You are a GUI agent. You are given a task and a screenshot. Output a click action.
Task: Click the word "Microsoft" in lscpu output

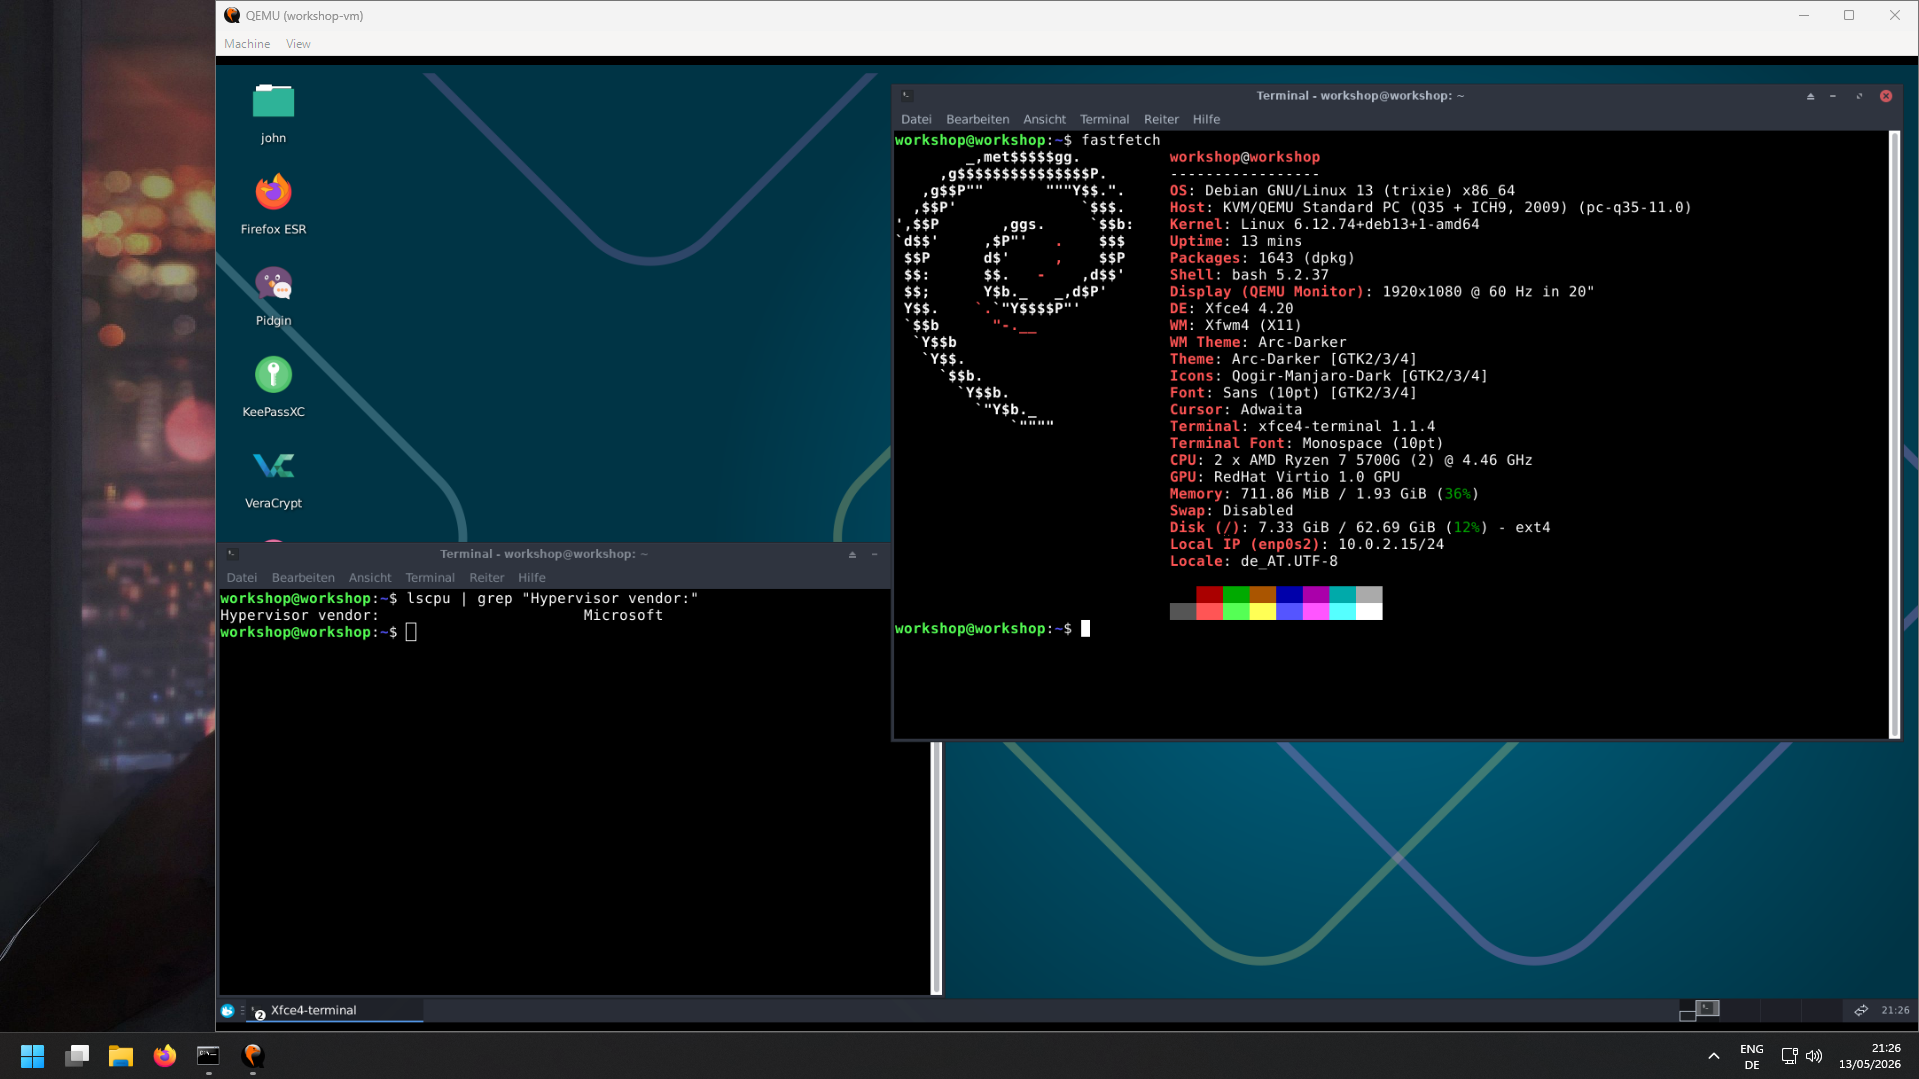click(623, 615)
